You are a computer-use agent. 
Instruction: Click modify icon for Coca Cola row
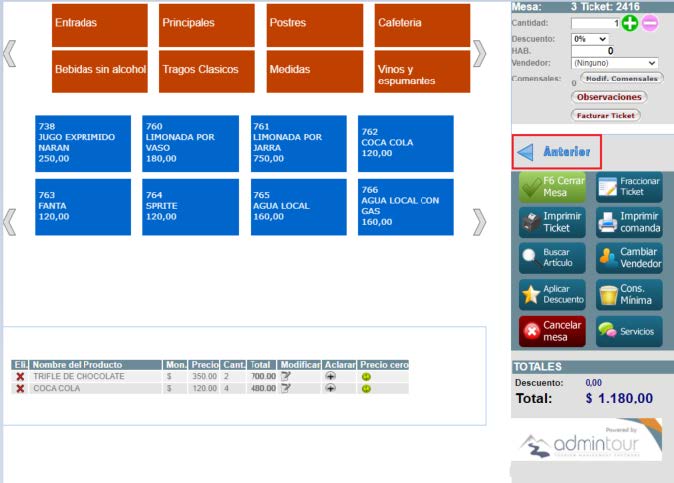click(x=286, y=388)
